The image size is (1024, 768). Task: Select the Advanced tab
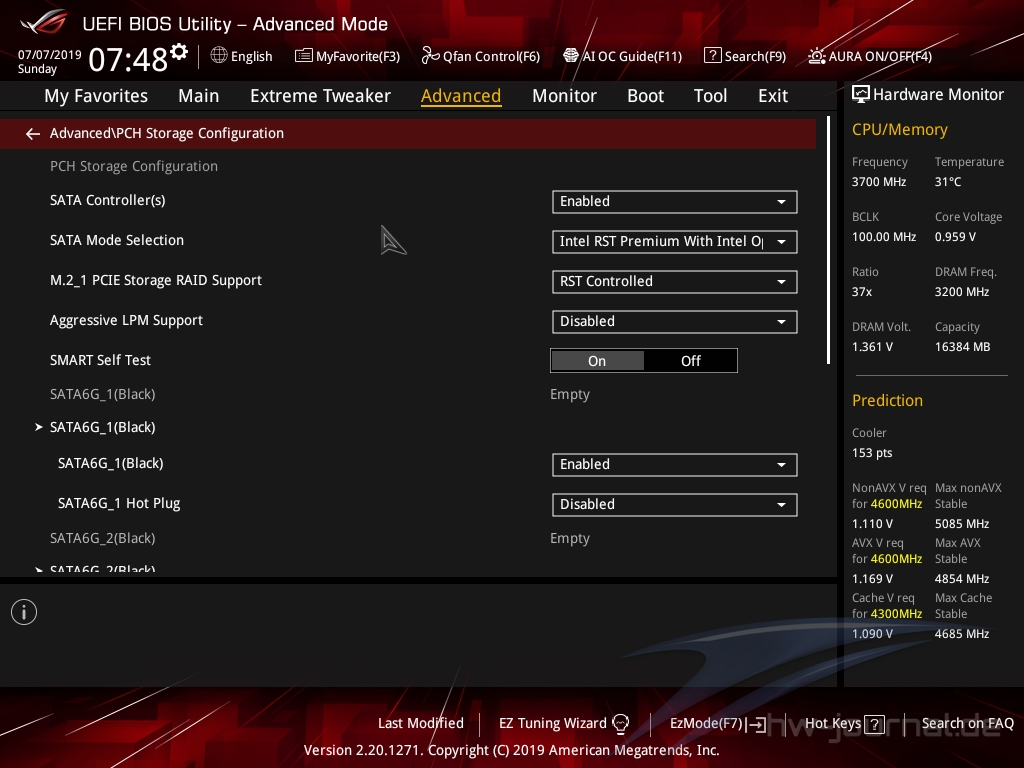coord(461,96)
